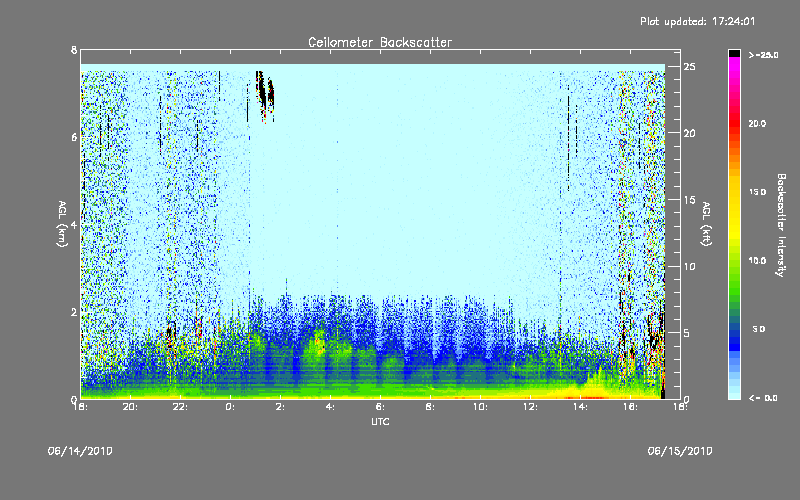Click the '20' kft tick on right axis
Viewport: 800px width, 500px height.
689,133
